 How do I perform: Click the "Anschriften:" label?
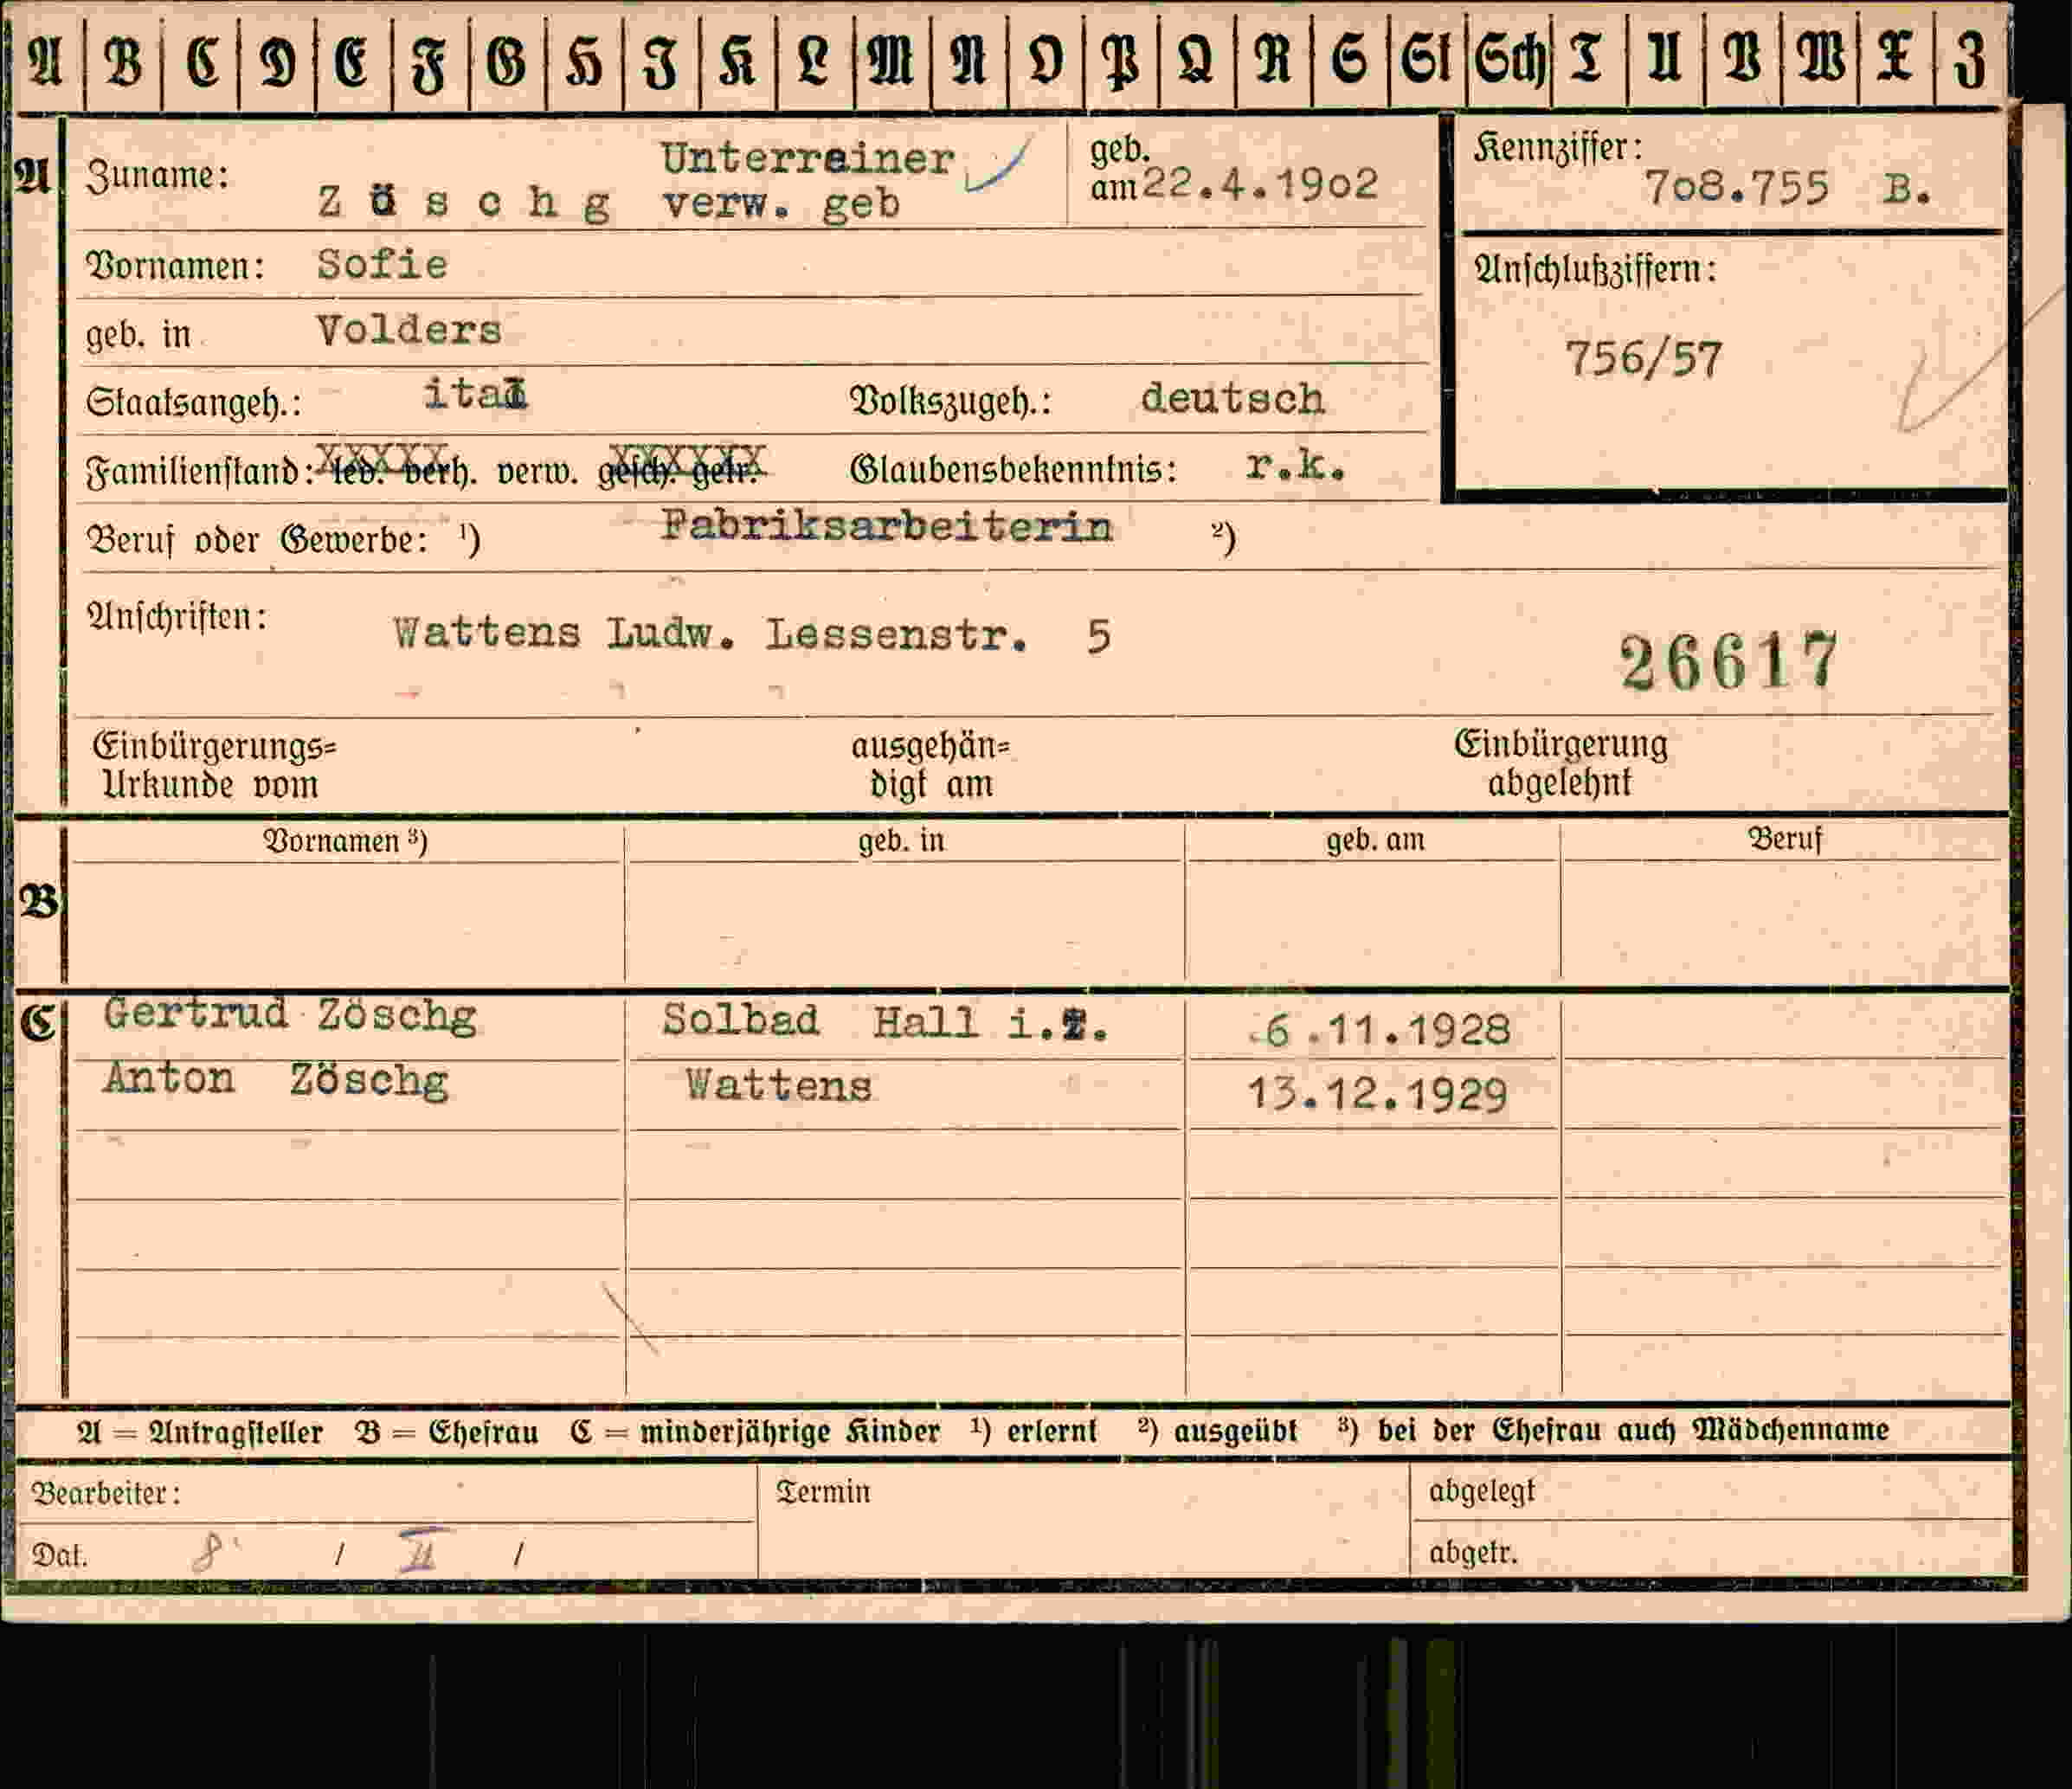click(177, 616)
